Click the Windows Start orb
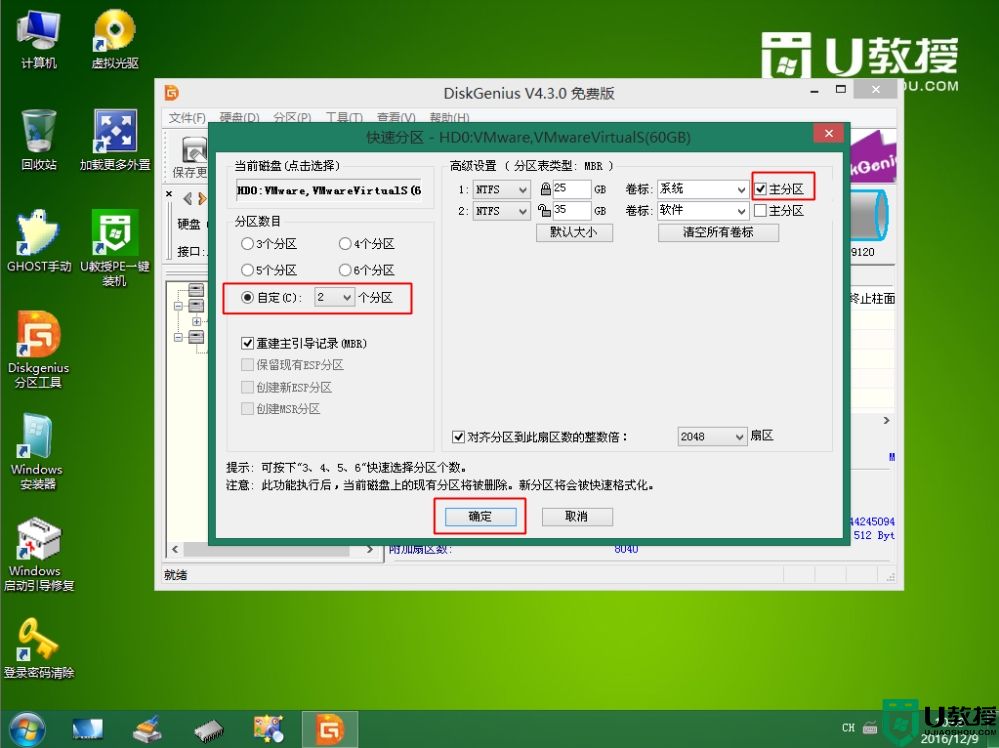 26,730
